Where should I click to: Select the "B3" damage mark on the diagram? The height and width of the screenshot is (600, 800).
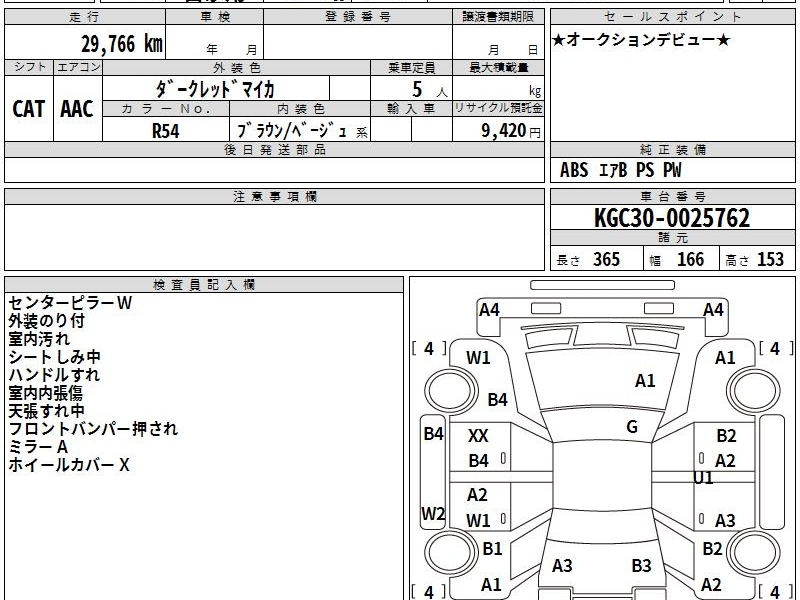(x=641, y=565)
